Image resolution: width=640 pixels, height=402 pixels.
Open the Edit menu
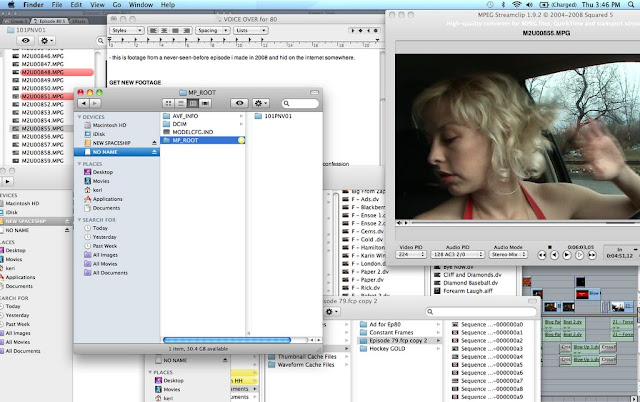pyautogui.click(x=76, y=5)
